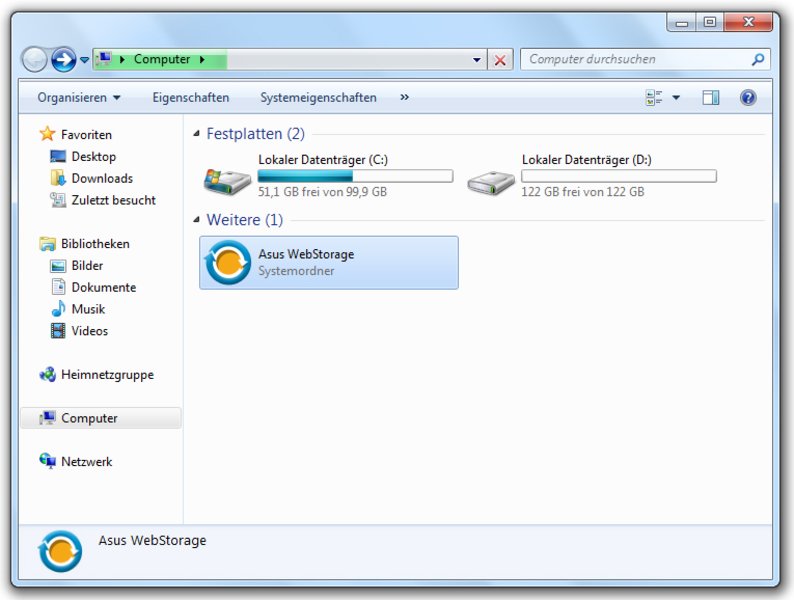The image size is (794, 600).
Task: Select Netzwerk in the navigation pane
Action: point(87,462)
